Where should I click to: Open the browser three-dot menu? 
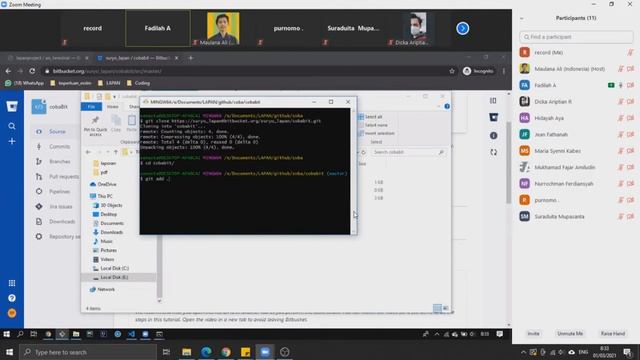(x=504, y=71)
